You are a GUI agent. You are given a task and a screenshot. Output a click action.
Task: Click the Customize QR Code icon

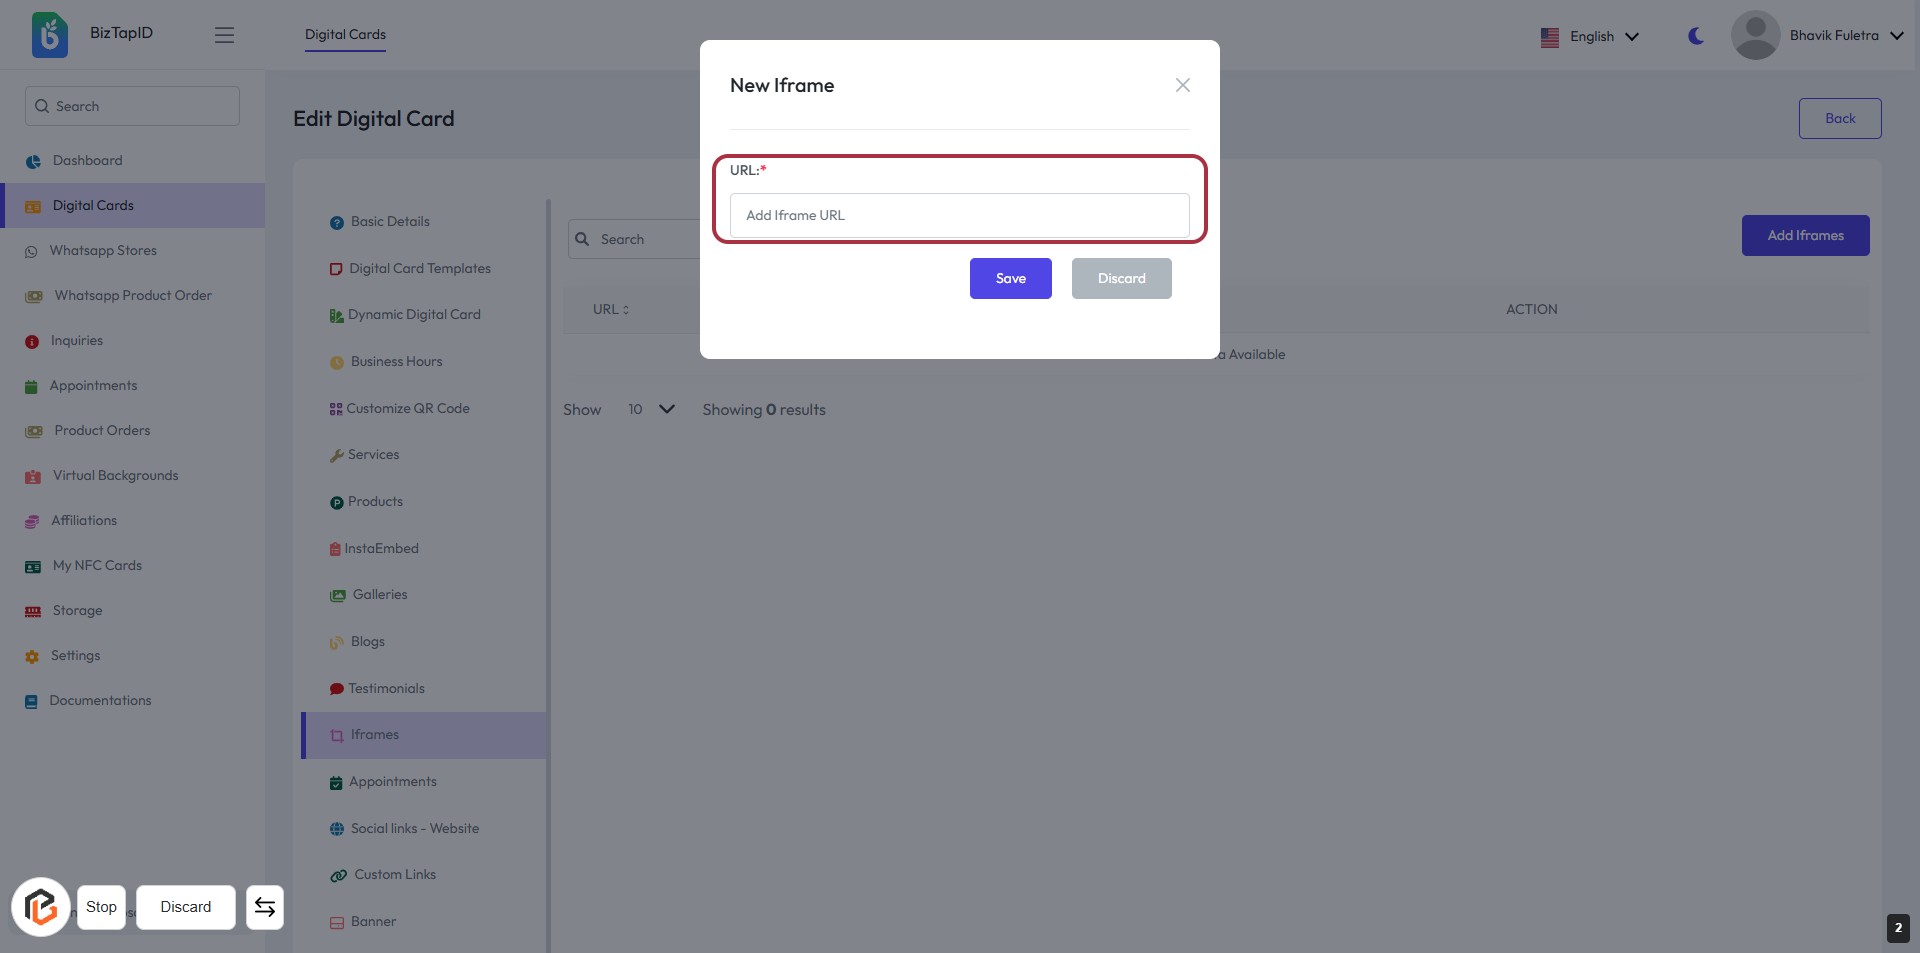tap(336, 409)
